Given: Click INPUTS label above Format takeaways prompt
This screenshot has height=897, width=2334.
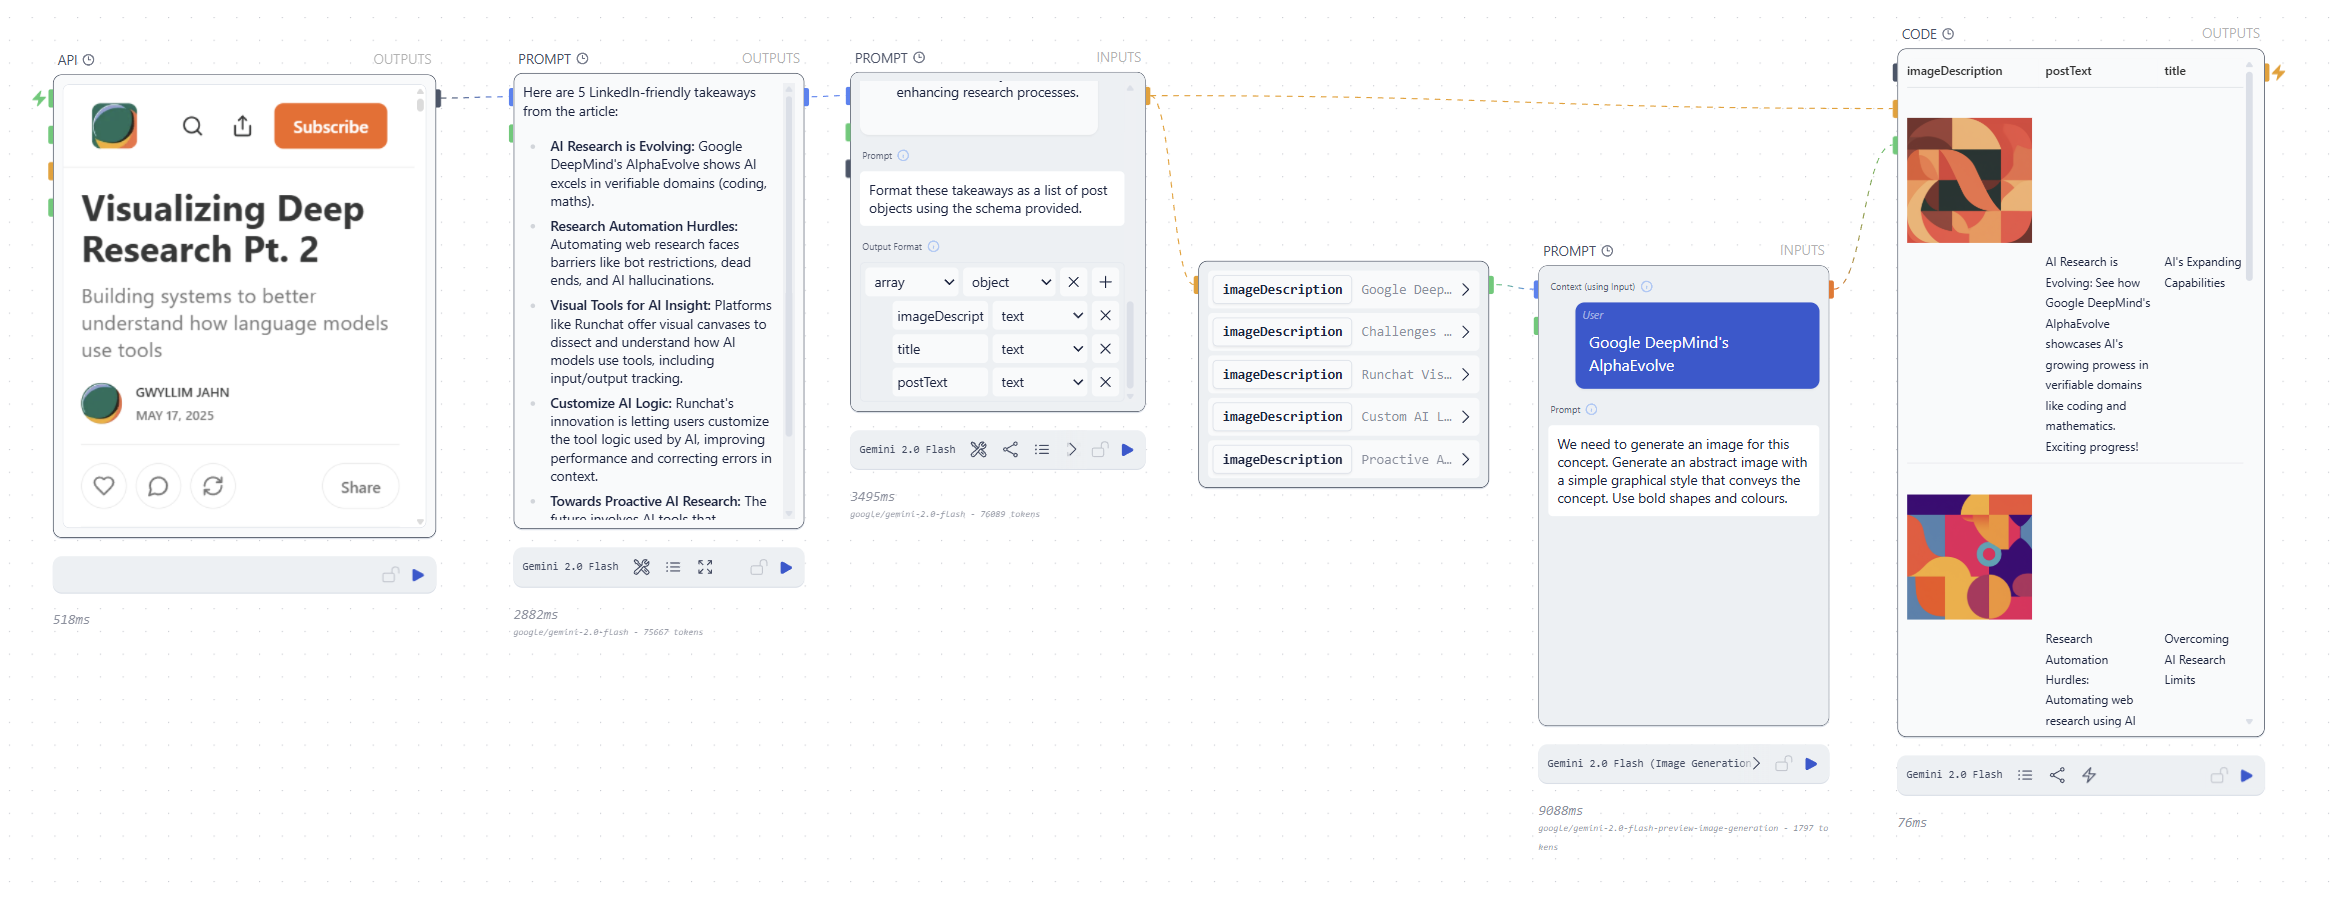Looking at the screenshot, I should pyautogui.click(x=1118, y=58).
